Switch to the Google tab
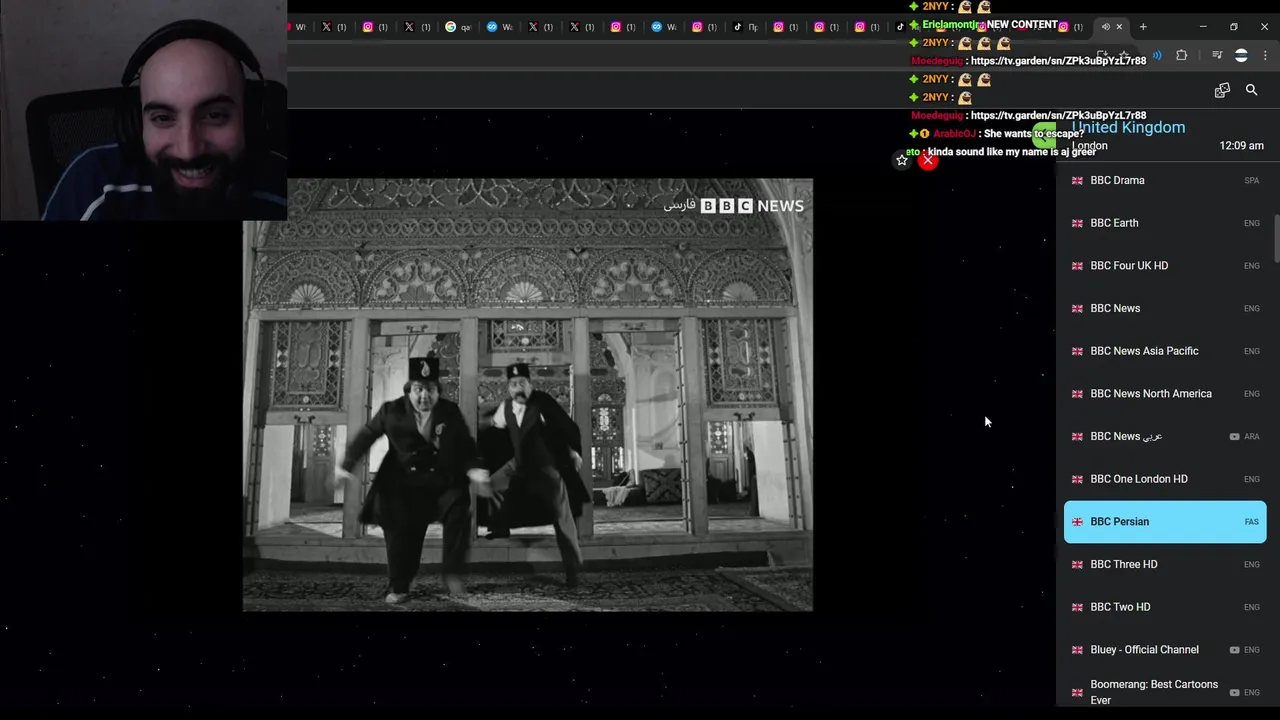Image resolution: width=1280 pixels, height=720 pixels. [x=458, y=27]
